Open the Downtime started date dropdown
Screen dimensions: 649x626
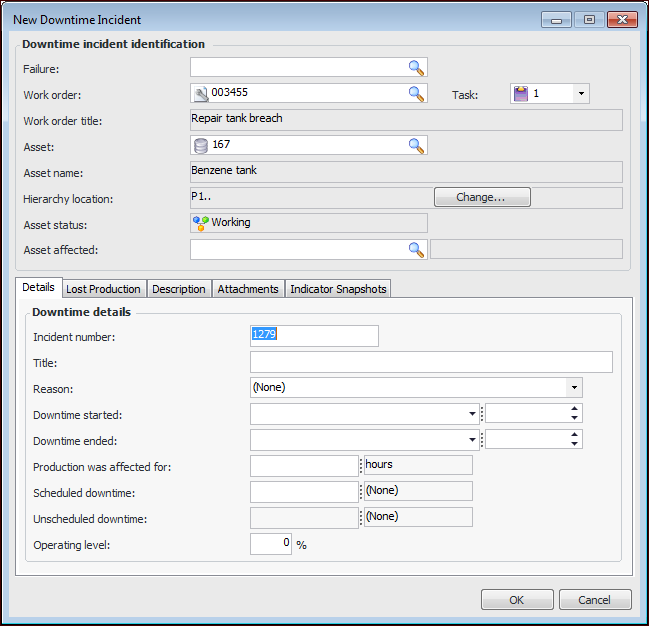tap(472, 414)
